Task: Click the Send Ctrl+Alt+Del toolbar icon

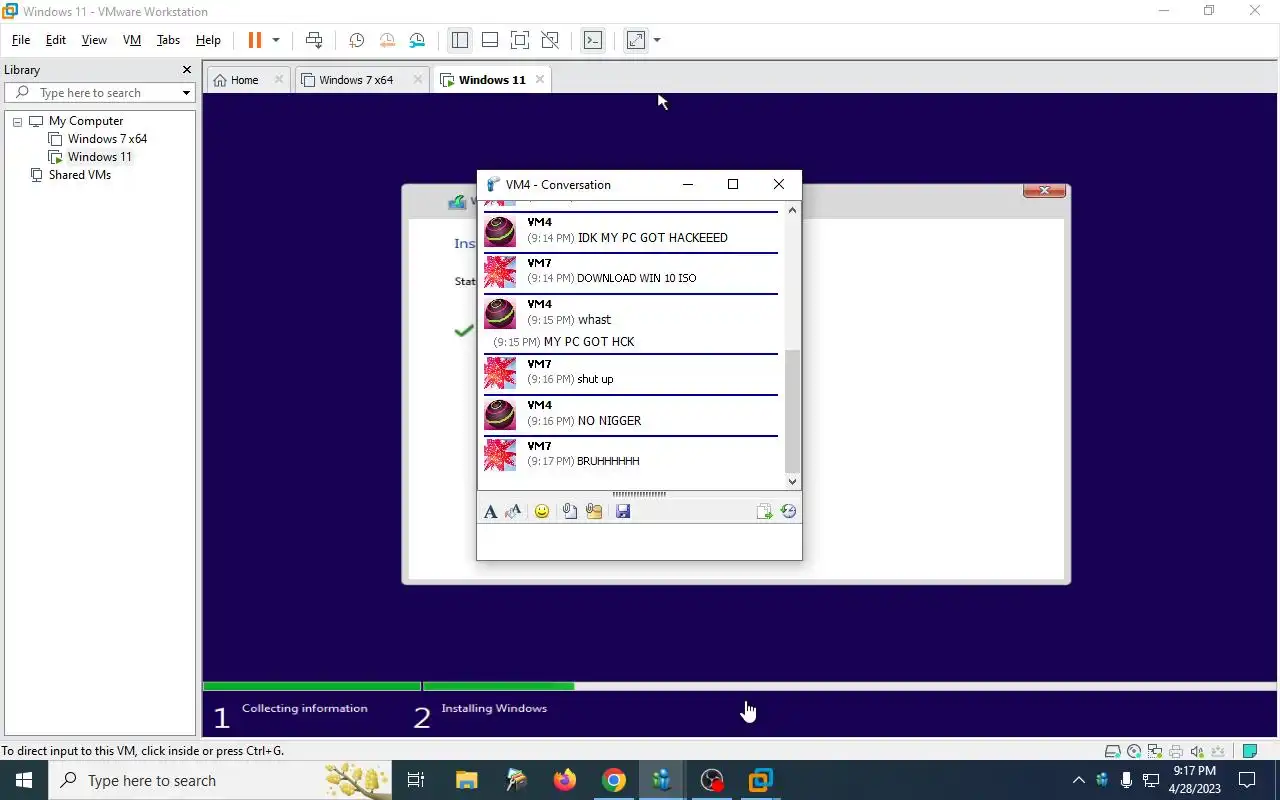Action: click(314, 40)
